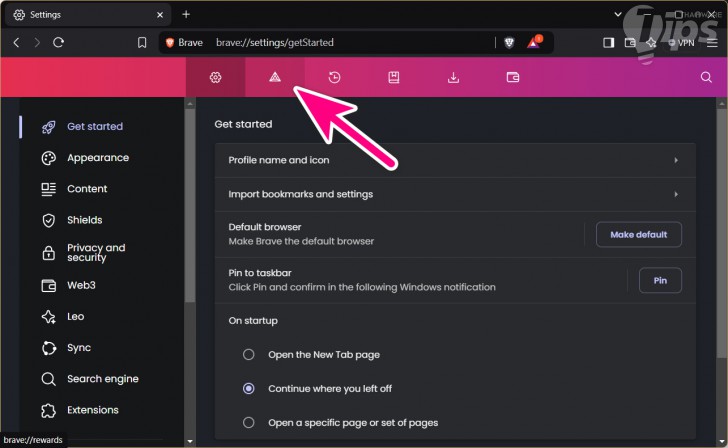The height and width of the screenshot is (448, 728).
Task: Open Leo settings section
Action: pos(75,317)
